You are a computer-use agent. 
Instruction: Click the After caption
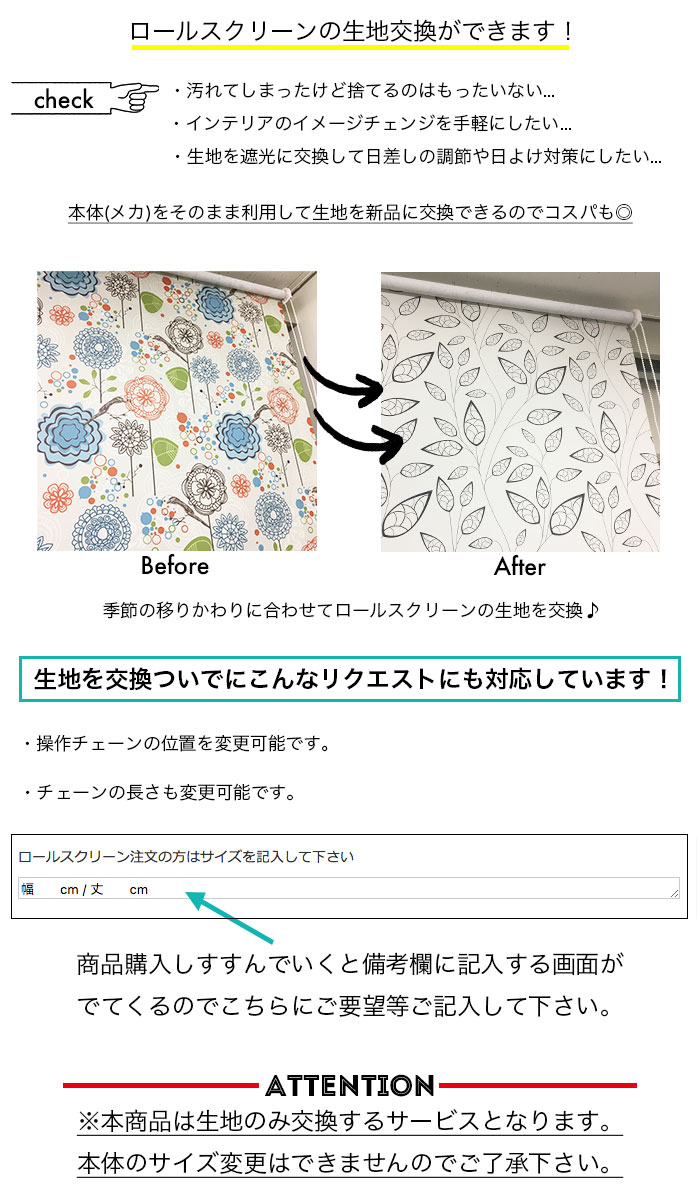coord(520,567)
